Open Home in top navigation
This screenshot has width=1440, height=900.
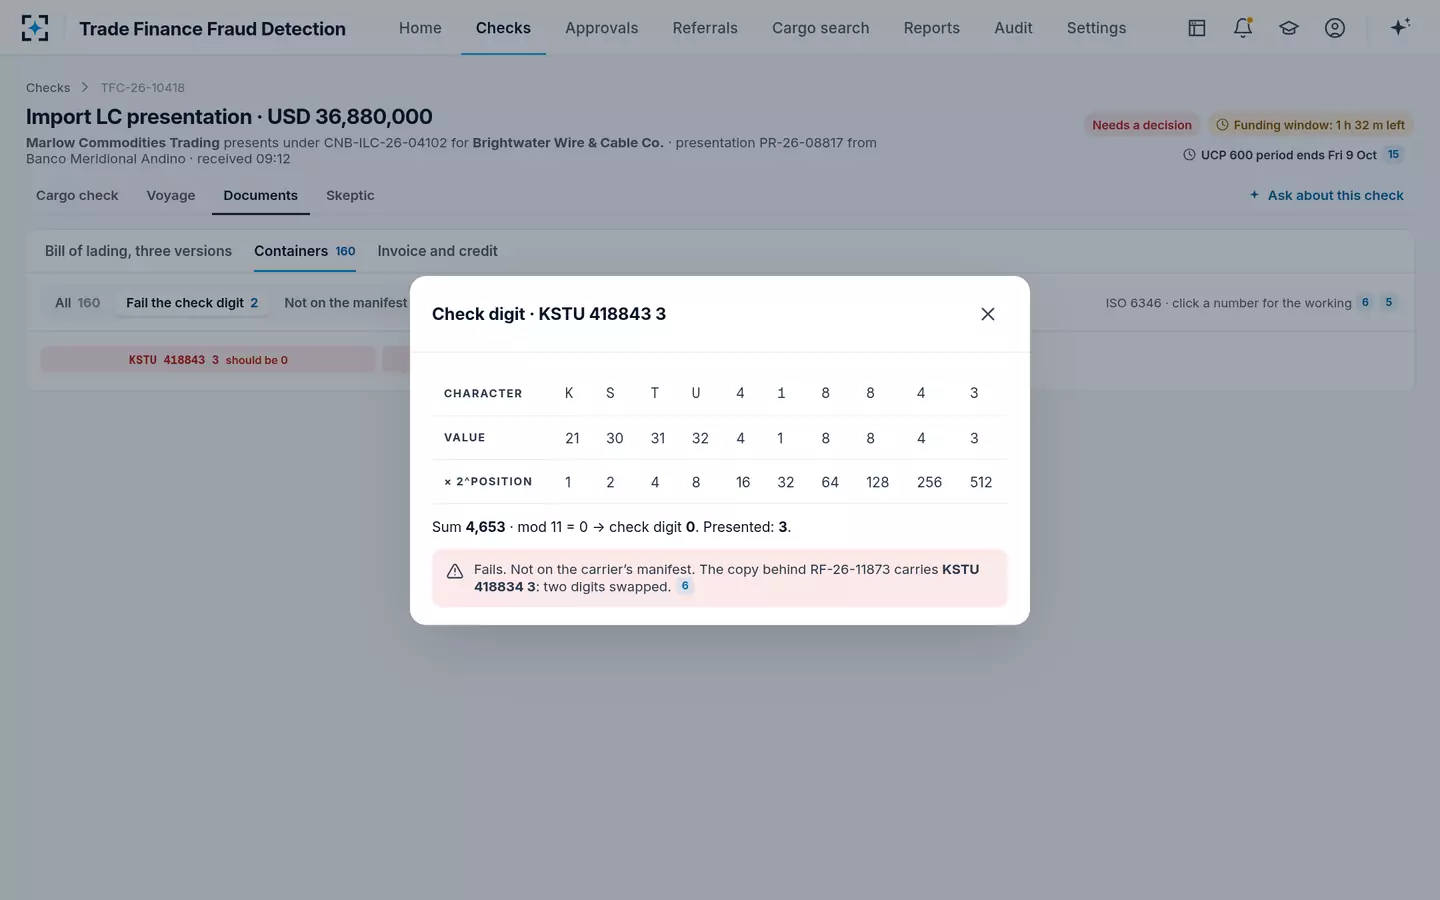pyautogui.click(x=420, y=28)
